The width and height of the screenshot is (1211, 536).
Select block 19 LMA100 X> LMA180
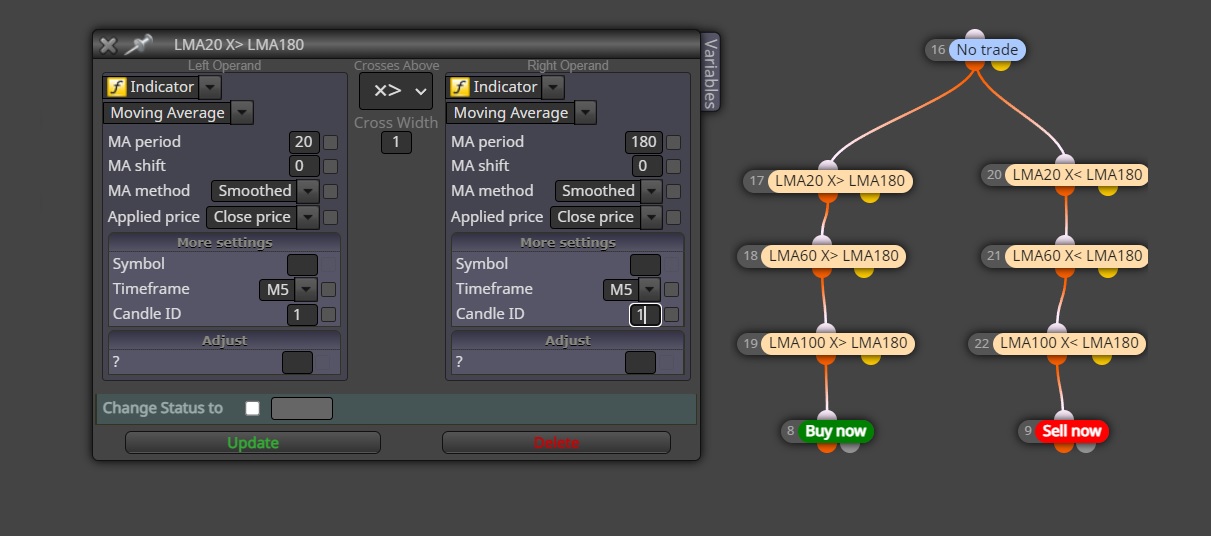click(x=838, y=343)
